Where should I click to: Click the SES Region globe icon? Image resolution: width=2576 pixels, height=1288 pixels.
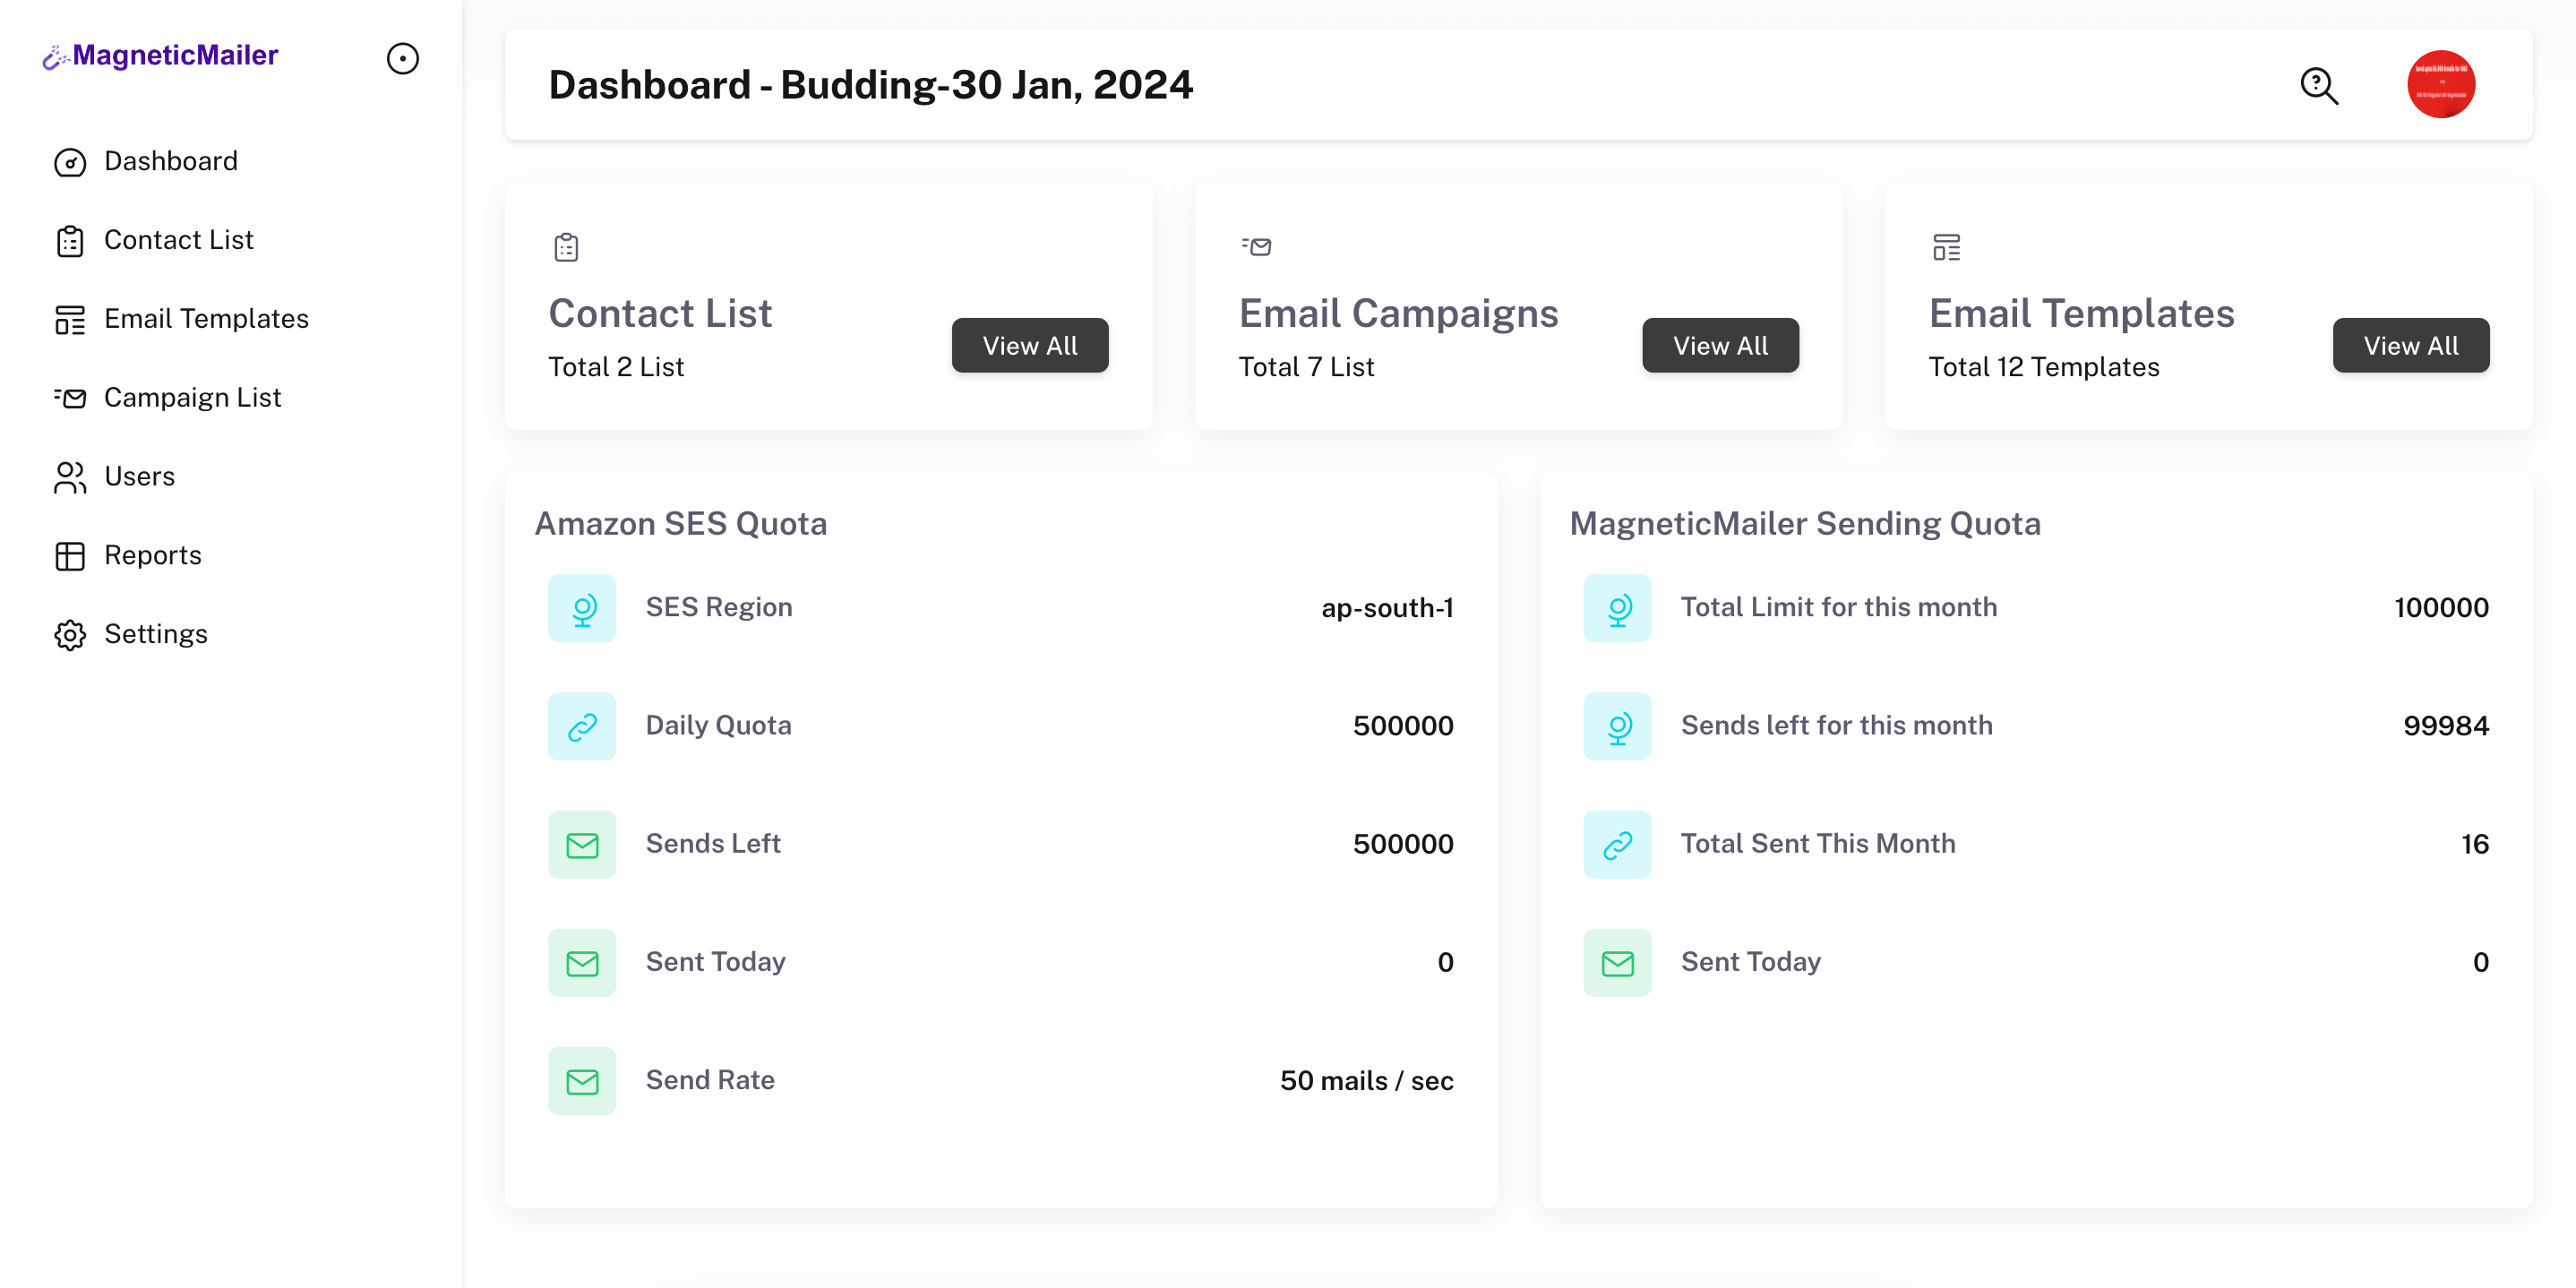582,608
